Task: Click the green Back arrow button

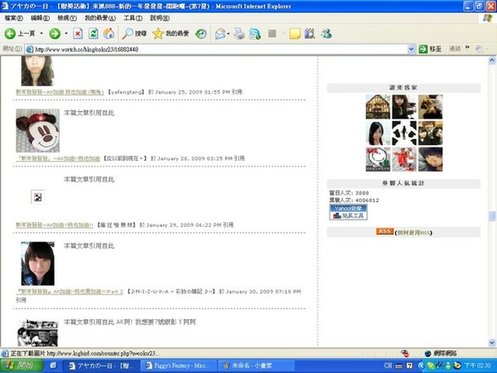Action: (10, 33)
